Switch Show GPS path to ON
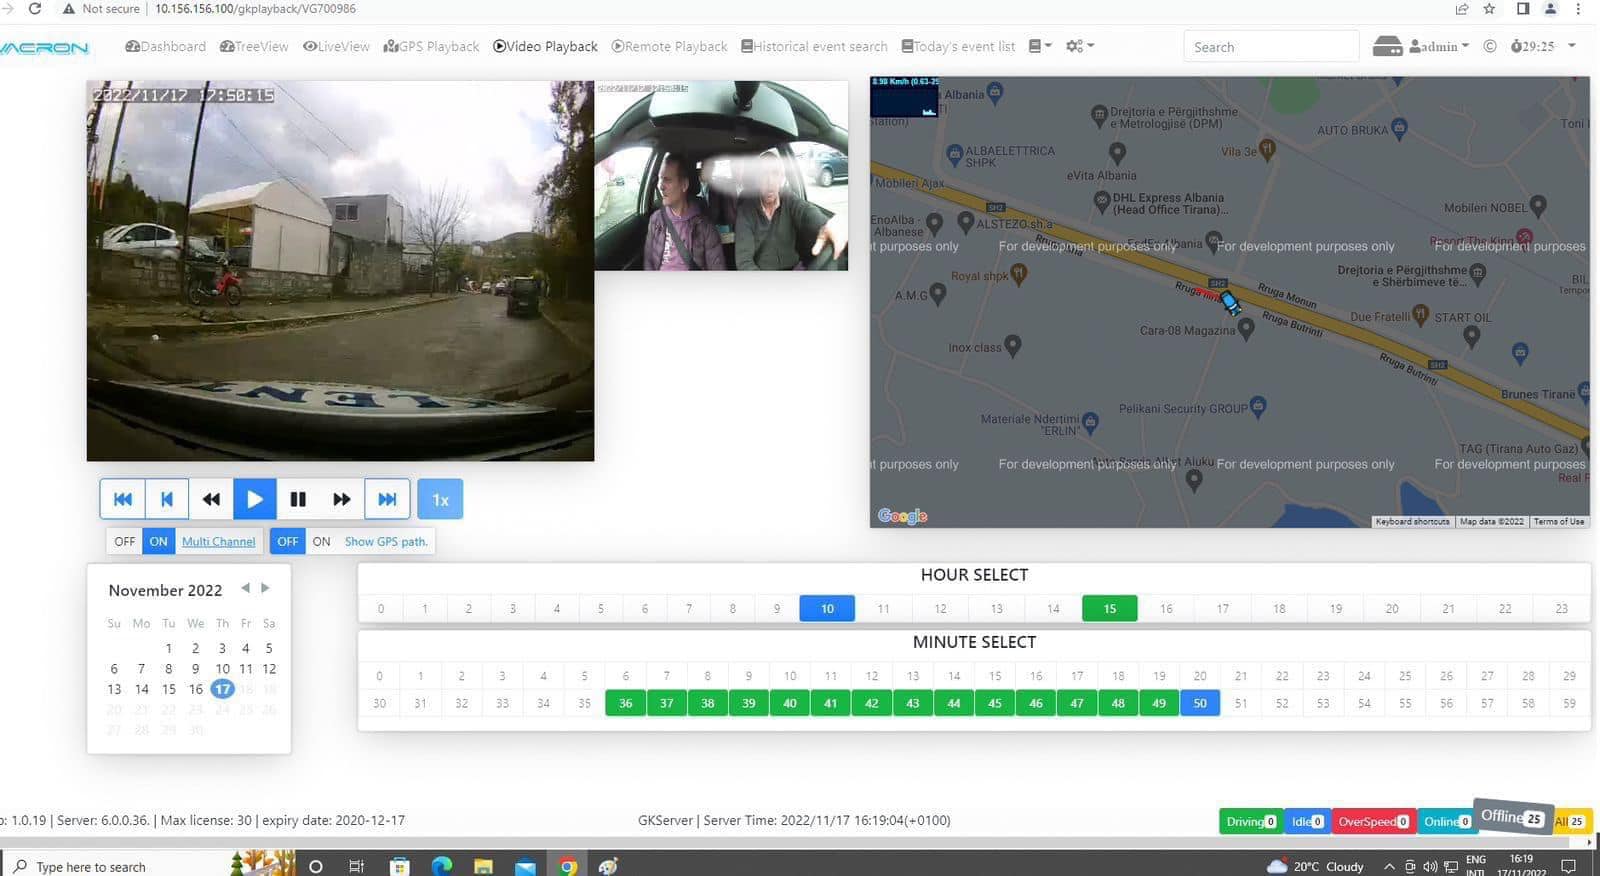The width and height of the screenshot is (1600, 876). 321,541
